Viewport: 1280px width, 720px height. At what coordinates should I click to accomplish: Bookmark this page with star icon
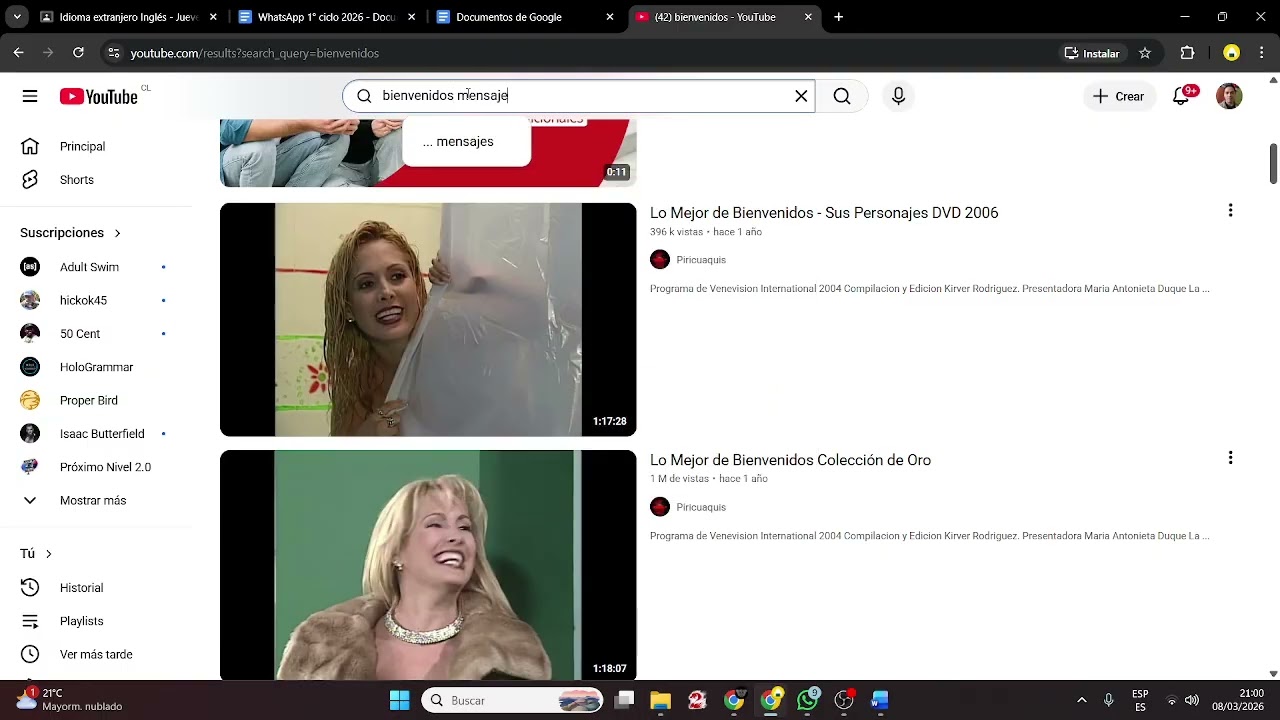point(1145,53)
